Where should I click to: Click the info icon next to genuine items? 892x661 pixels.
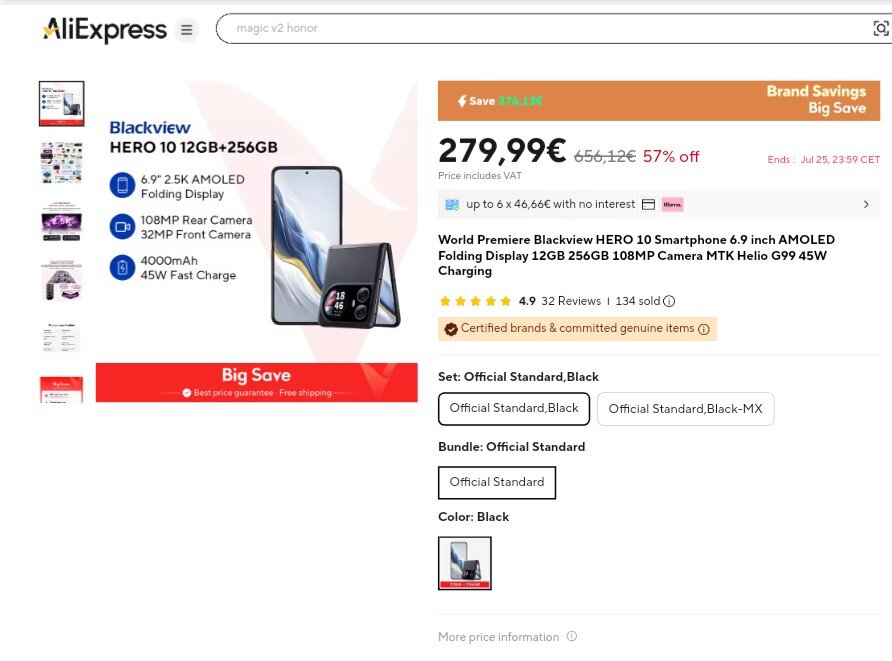coord(703,329)
